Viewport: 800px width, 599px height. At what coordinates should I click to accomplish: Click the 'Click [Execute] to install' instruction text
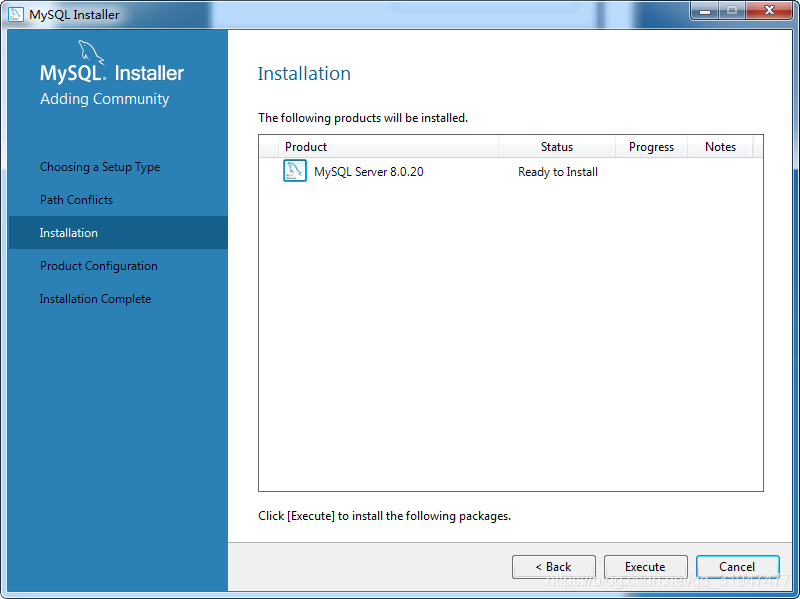click(384, 516)
